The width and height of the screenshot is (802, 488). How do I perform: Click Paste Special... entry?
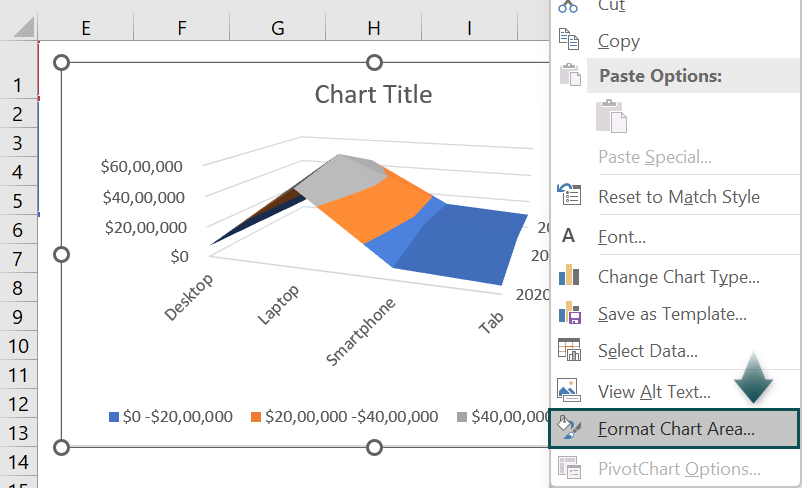[655, 157]
